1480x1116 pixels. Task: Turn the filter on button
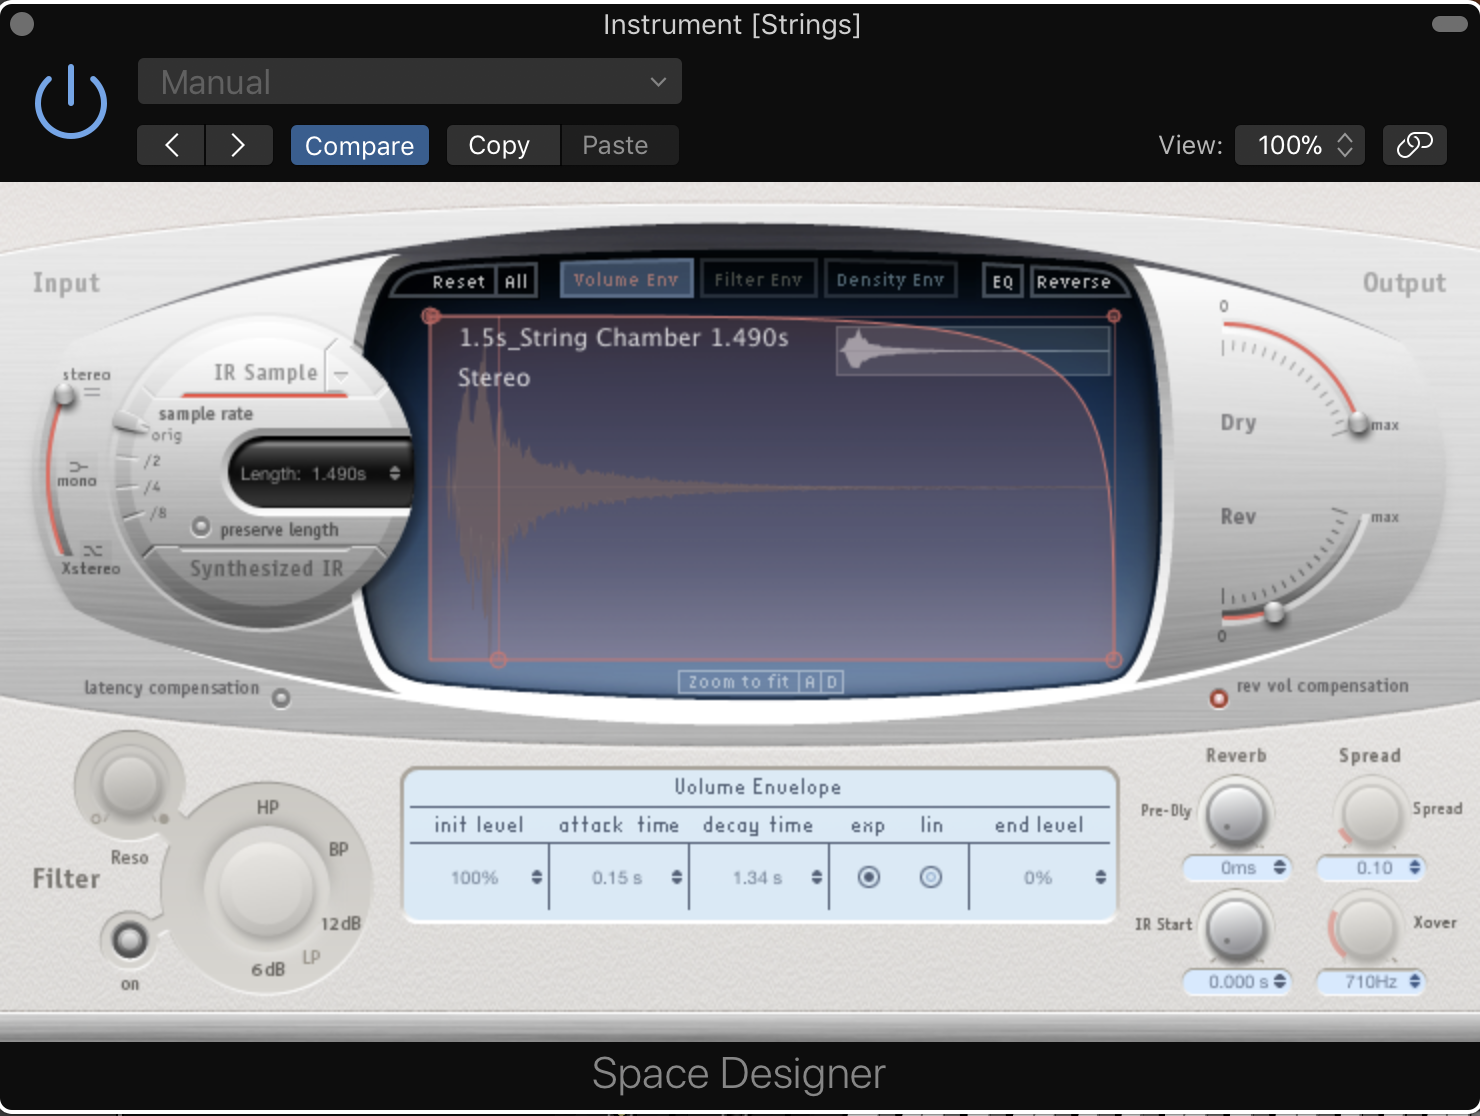130,939
